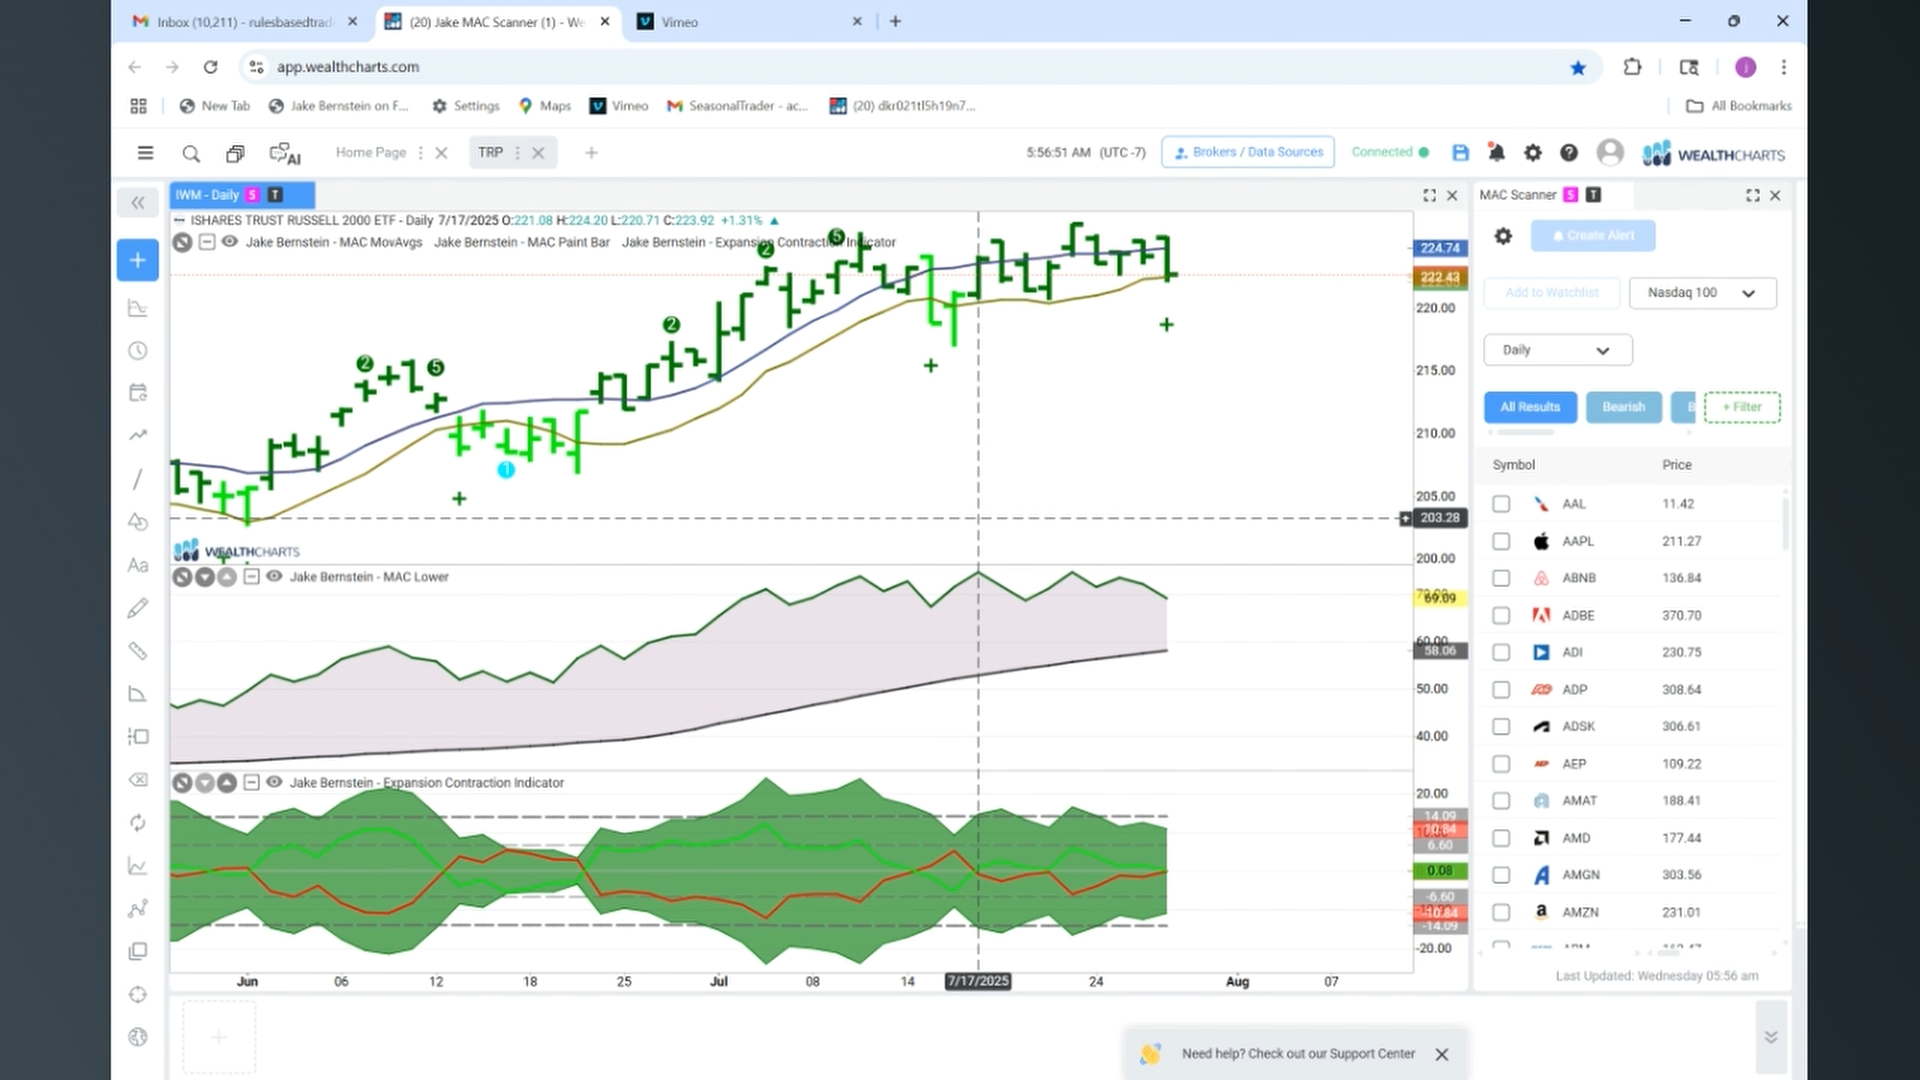Maximize the MAC Scanner panel
Screen dimensions: 1920x1080
coord(1753,195)
